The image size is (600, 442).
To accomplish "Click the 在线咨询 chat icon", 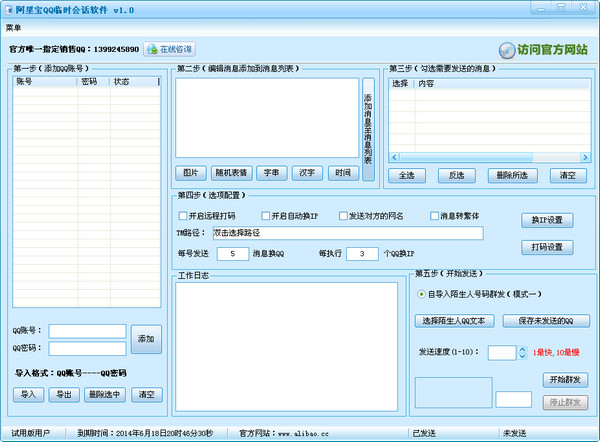I will coord(152,49).
